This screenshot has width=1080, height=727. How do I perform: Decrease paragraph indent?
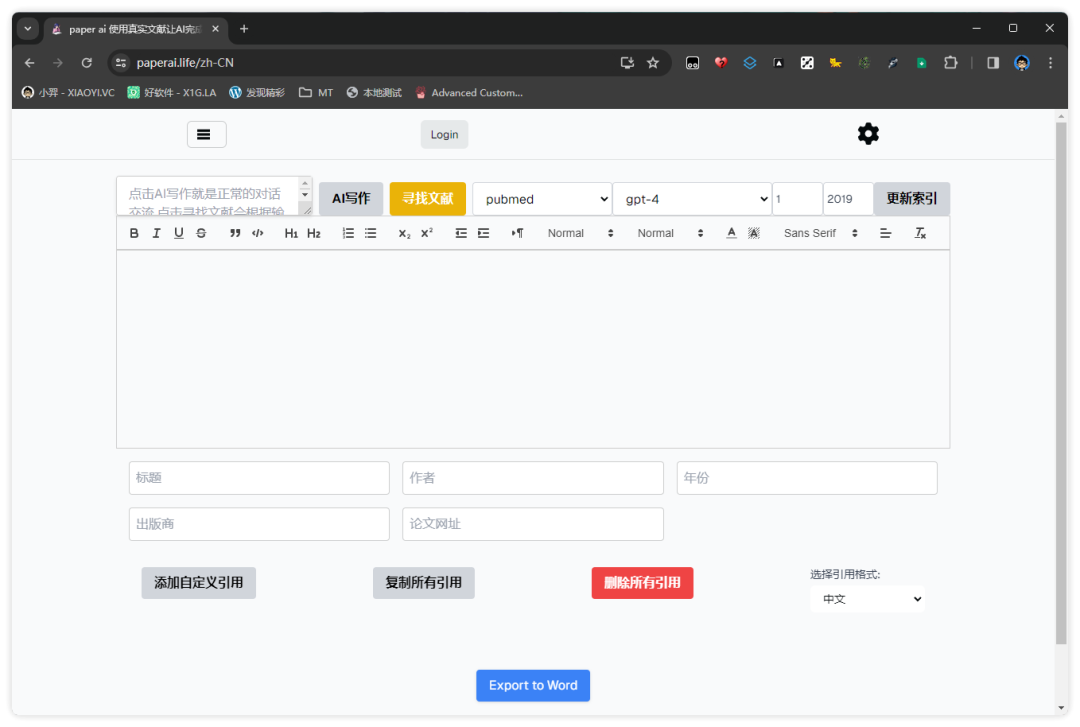[461, 233]
